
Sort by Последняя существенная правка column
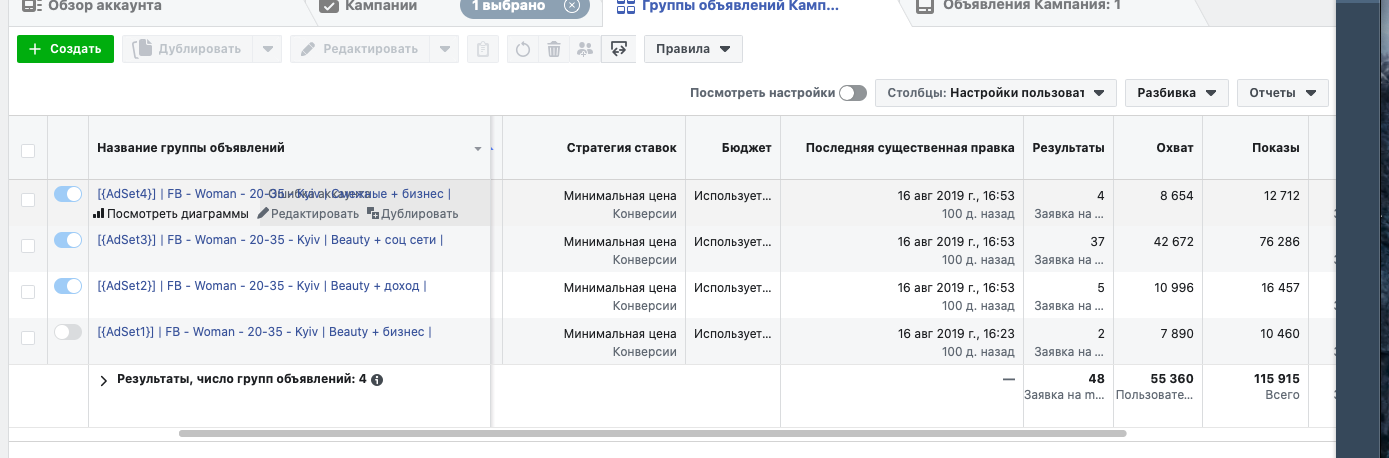coord(910,148)
